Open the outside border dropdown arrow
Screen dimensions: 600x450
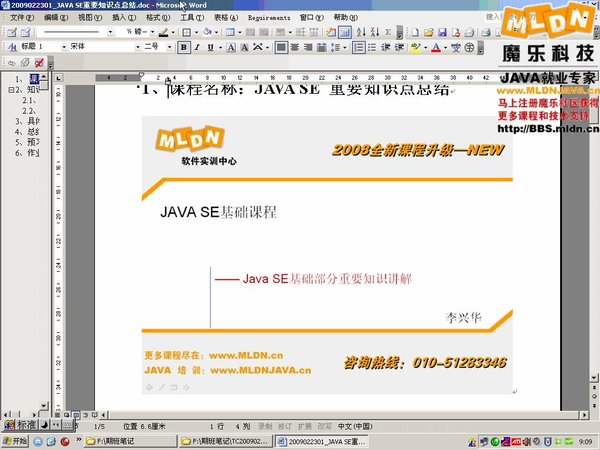point(196,33)
